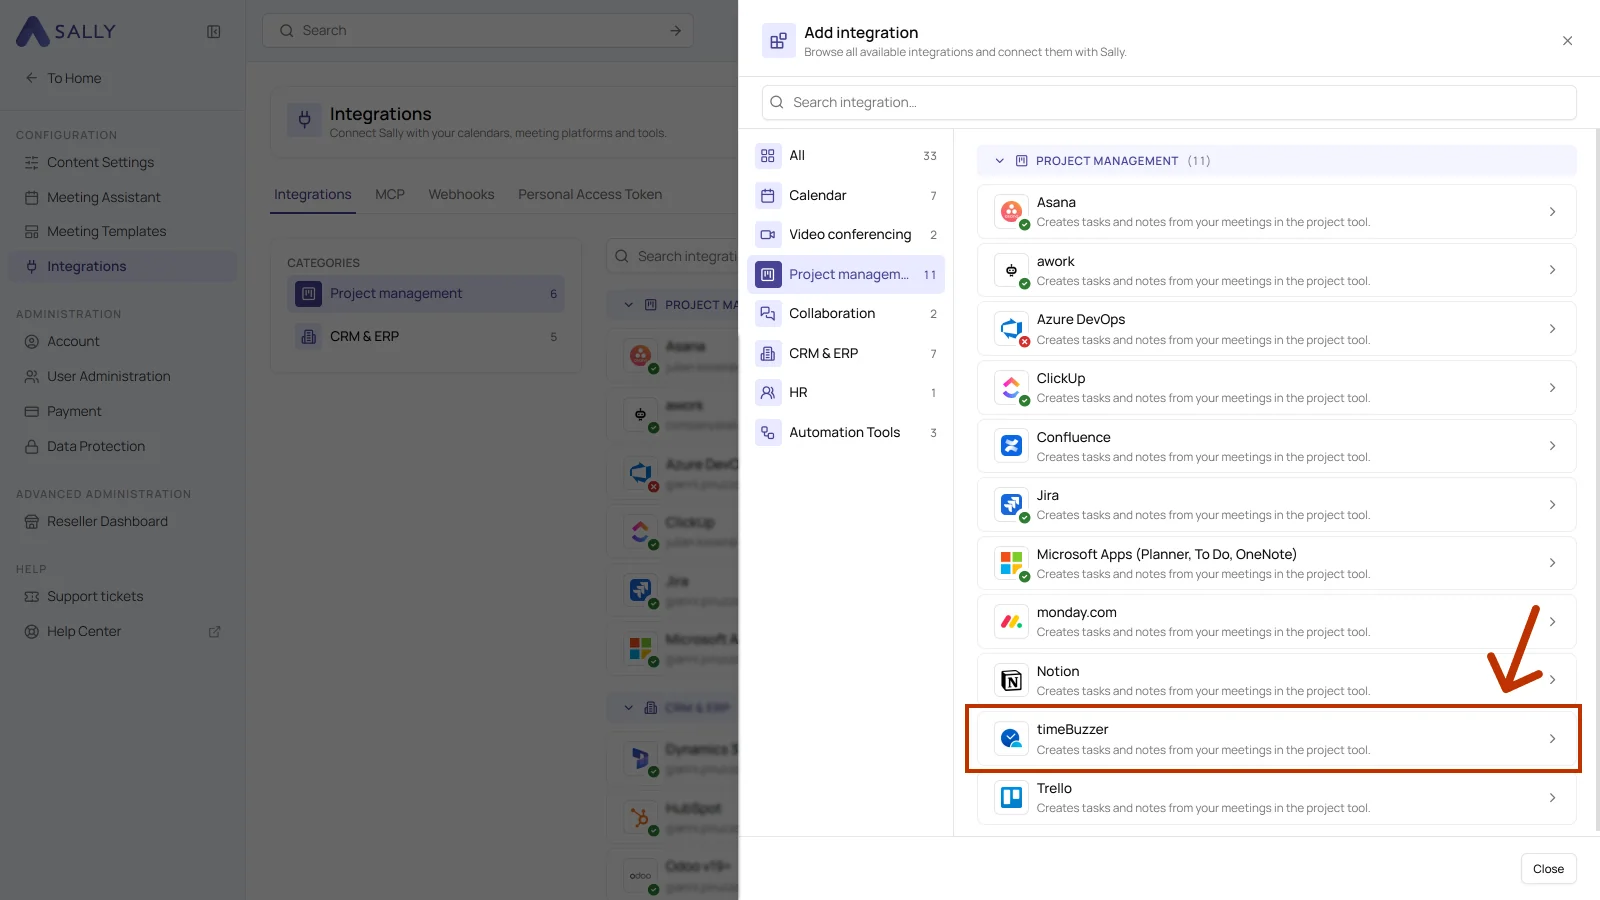Switch to the MCP tab
This screenshot has width=1600, height=900.
pyautogui.click(x=390, y=194)
